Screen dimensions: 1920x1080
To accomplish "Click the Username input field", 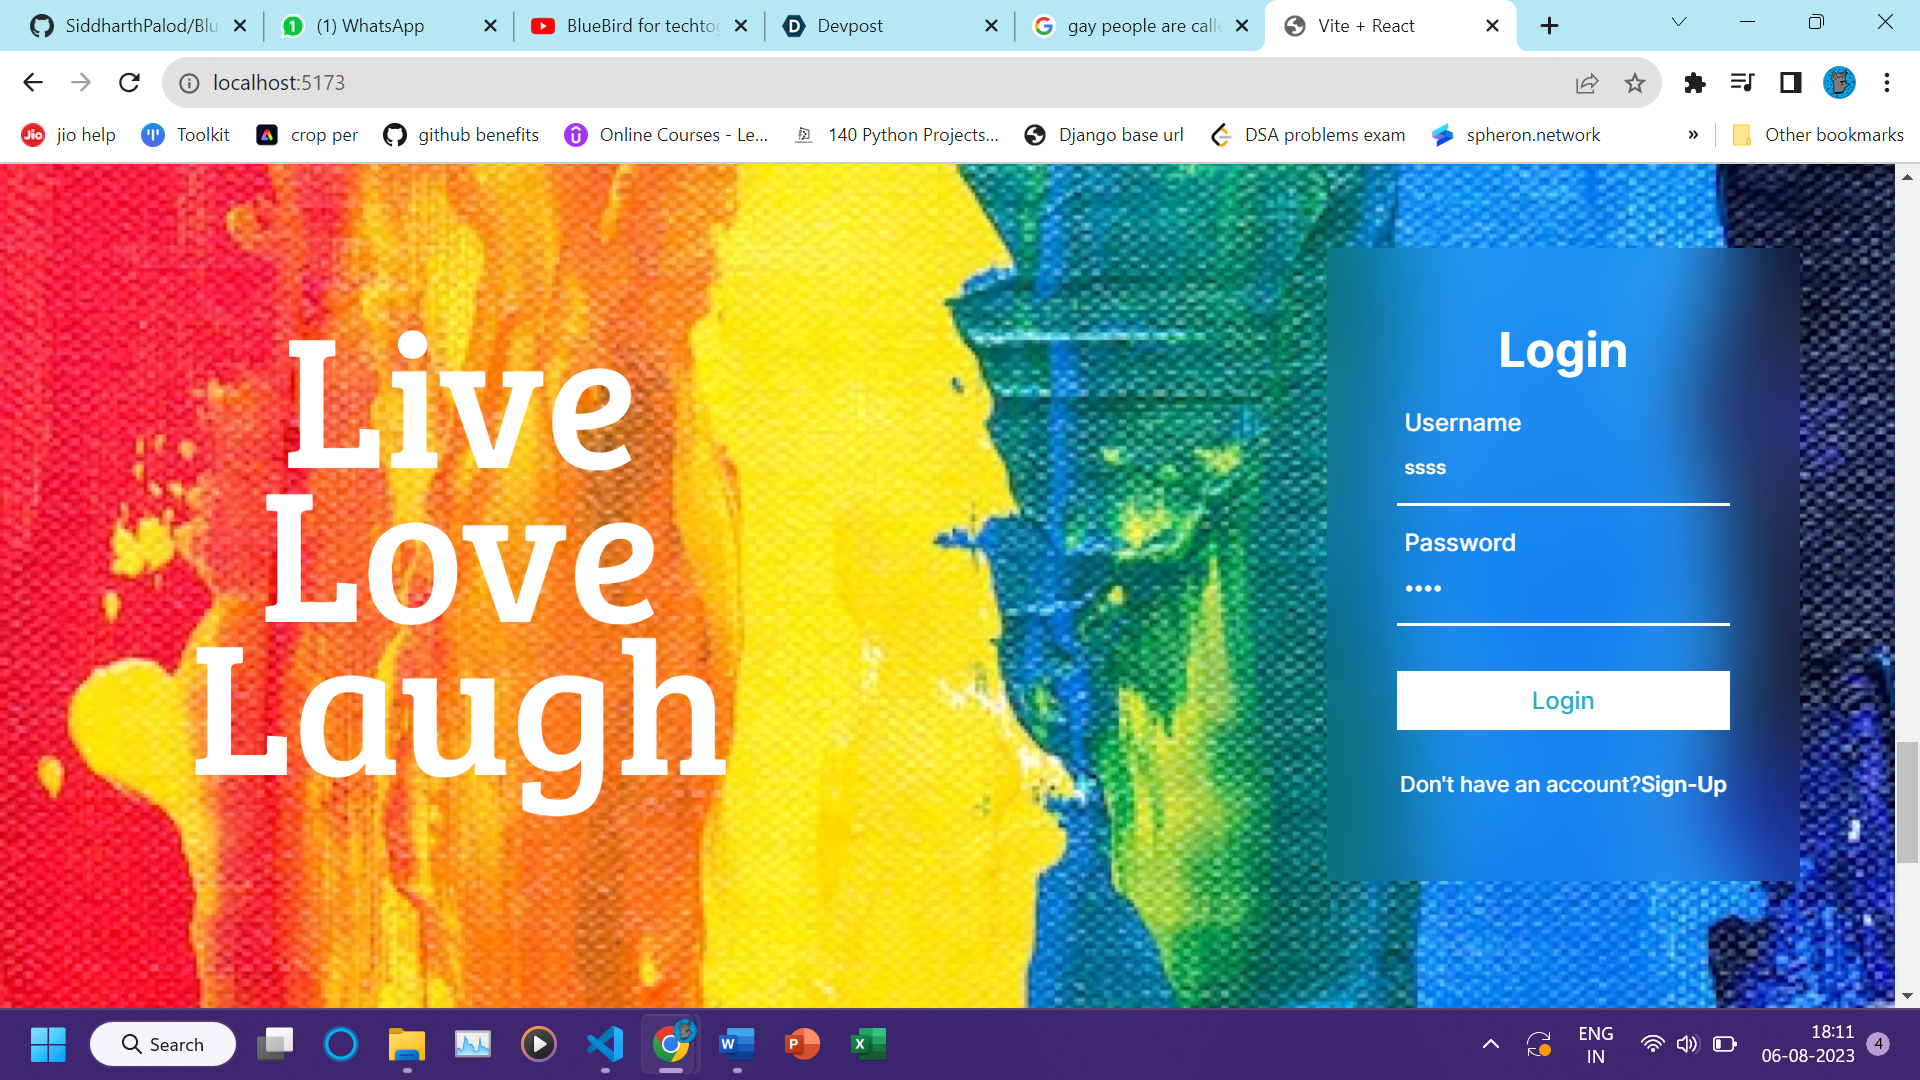I will 1562,469.
